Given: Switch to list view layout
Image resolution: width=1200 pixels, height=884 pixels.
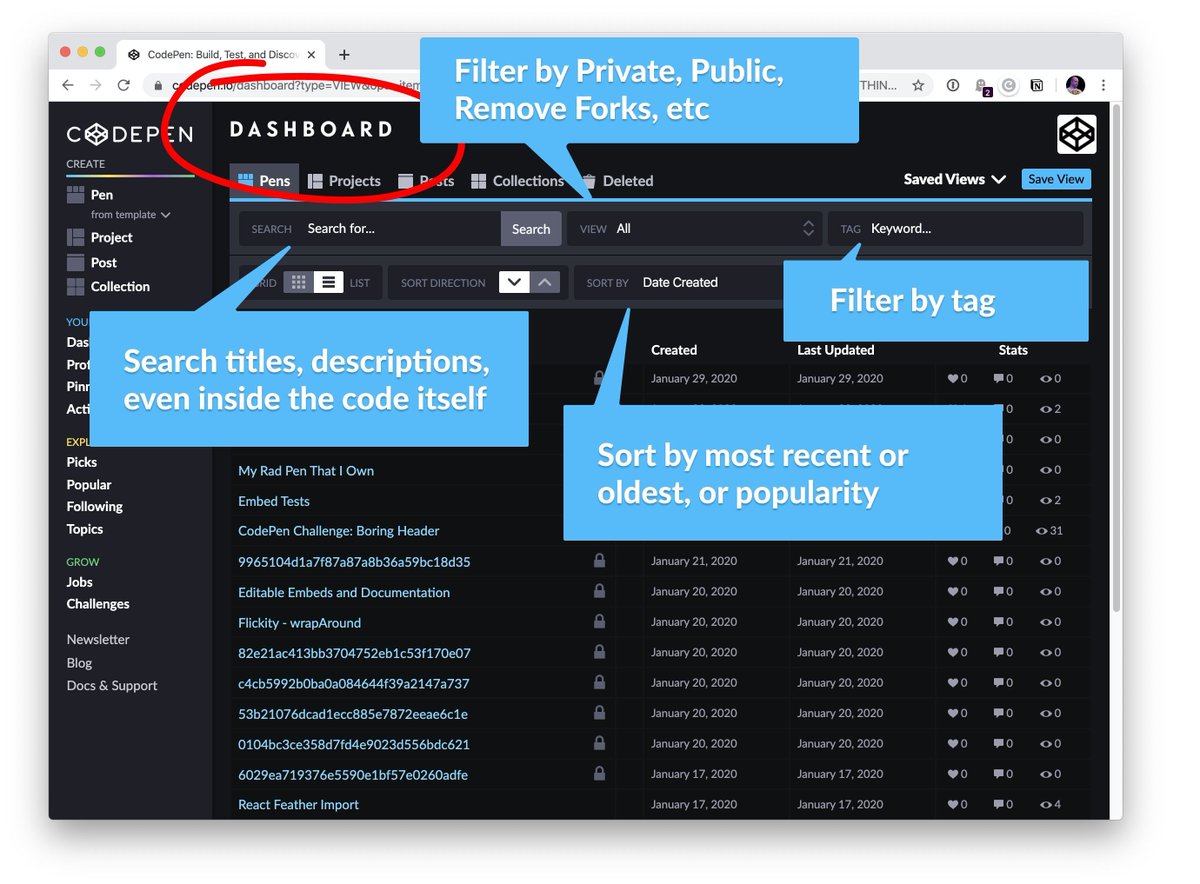Looking at the screenshot, I should coord(328,282).
